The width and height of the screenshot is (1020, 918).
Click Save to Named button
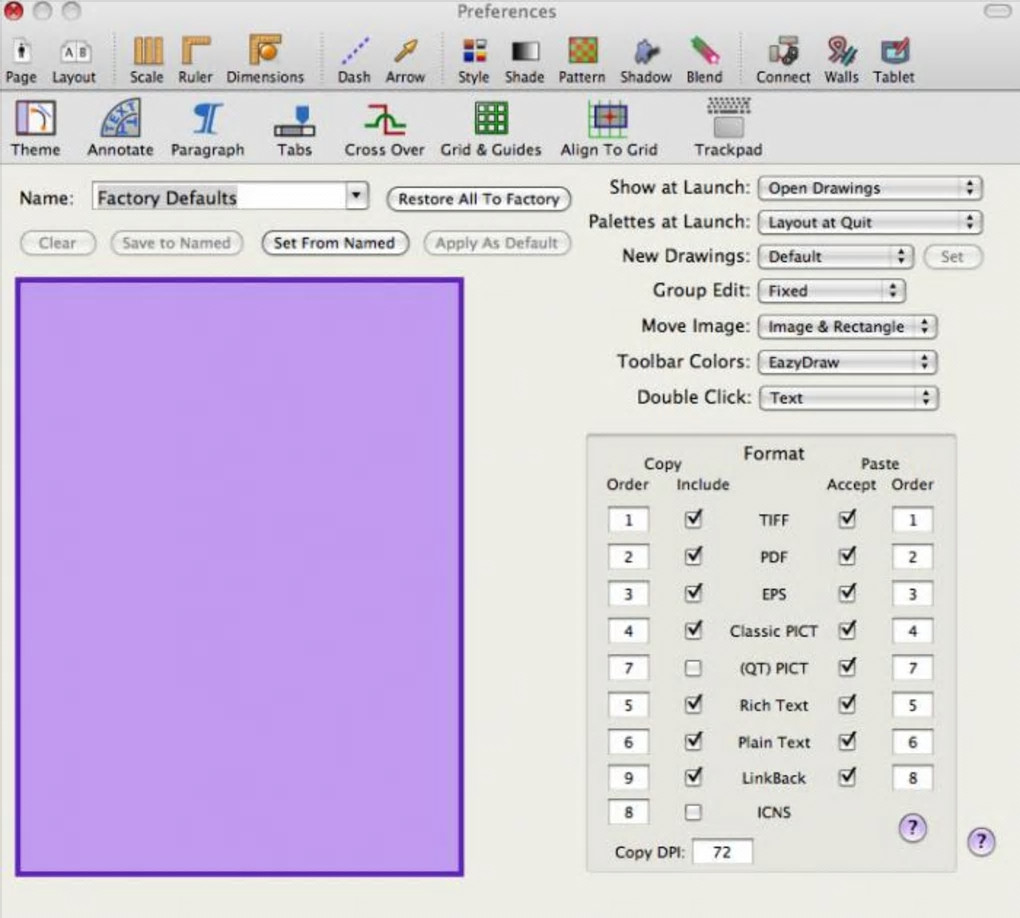coord(176,243)
